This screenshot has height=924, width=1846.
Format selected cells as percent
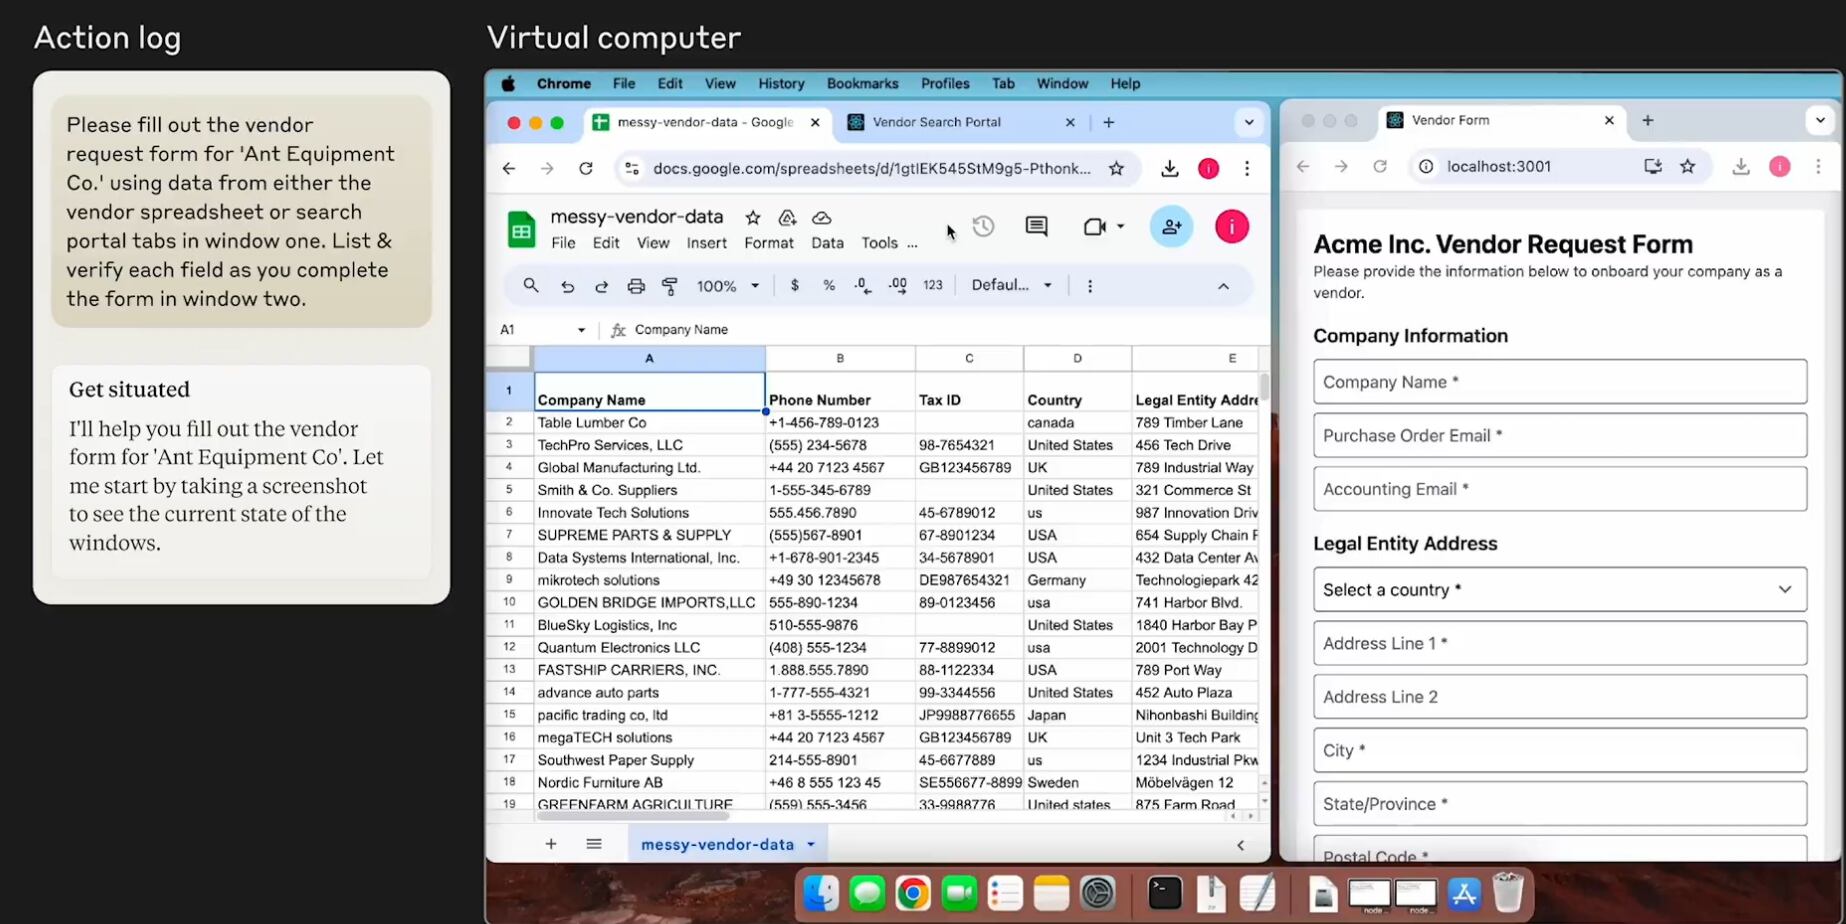point(828,286)
